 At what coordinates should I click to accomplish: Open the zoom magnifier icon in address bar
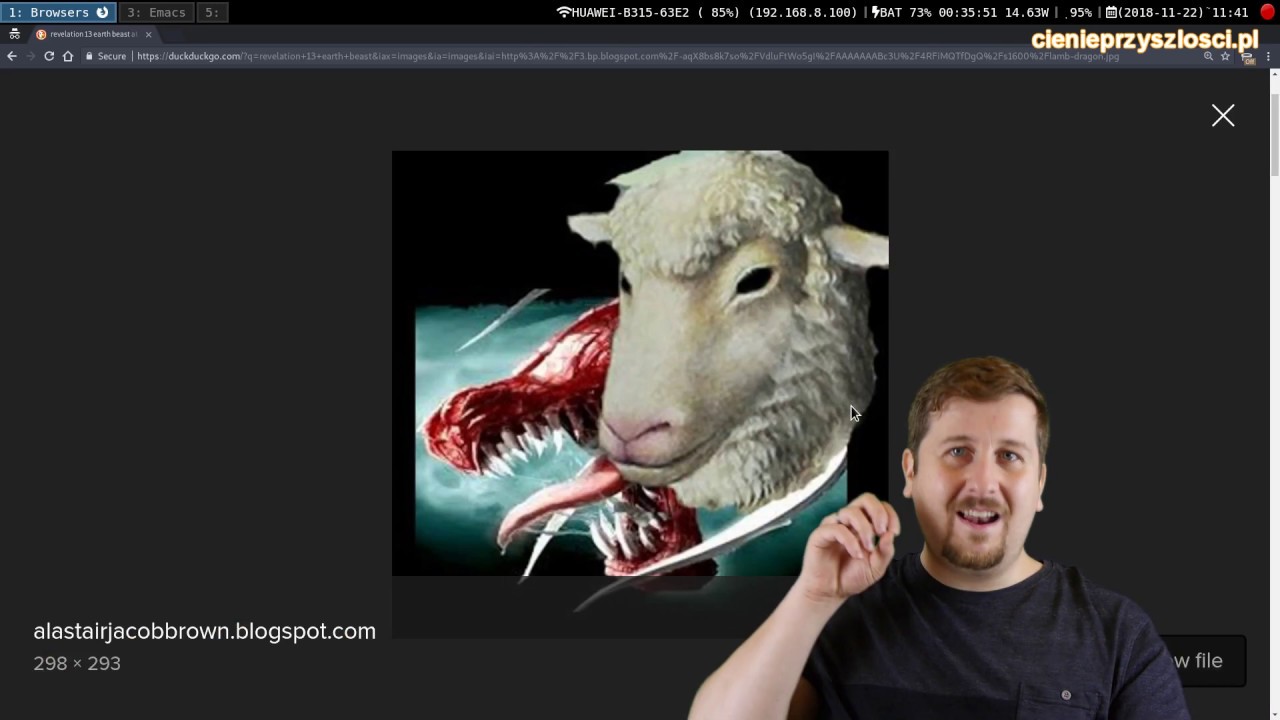point(1209,56)
